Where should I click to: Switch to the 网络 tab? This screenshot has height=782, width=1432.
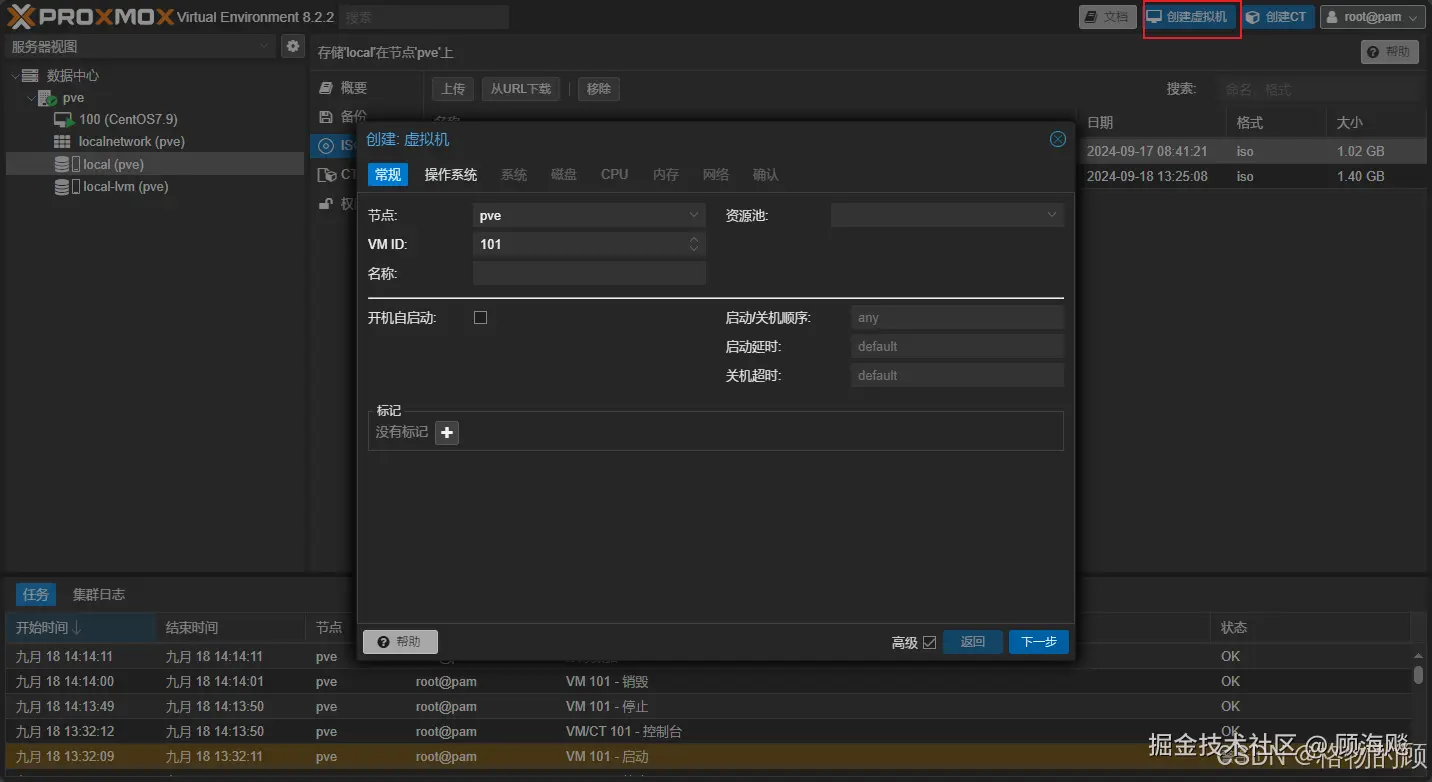click(x=716, y=174)
